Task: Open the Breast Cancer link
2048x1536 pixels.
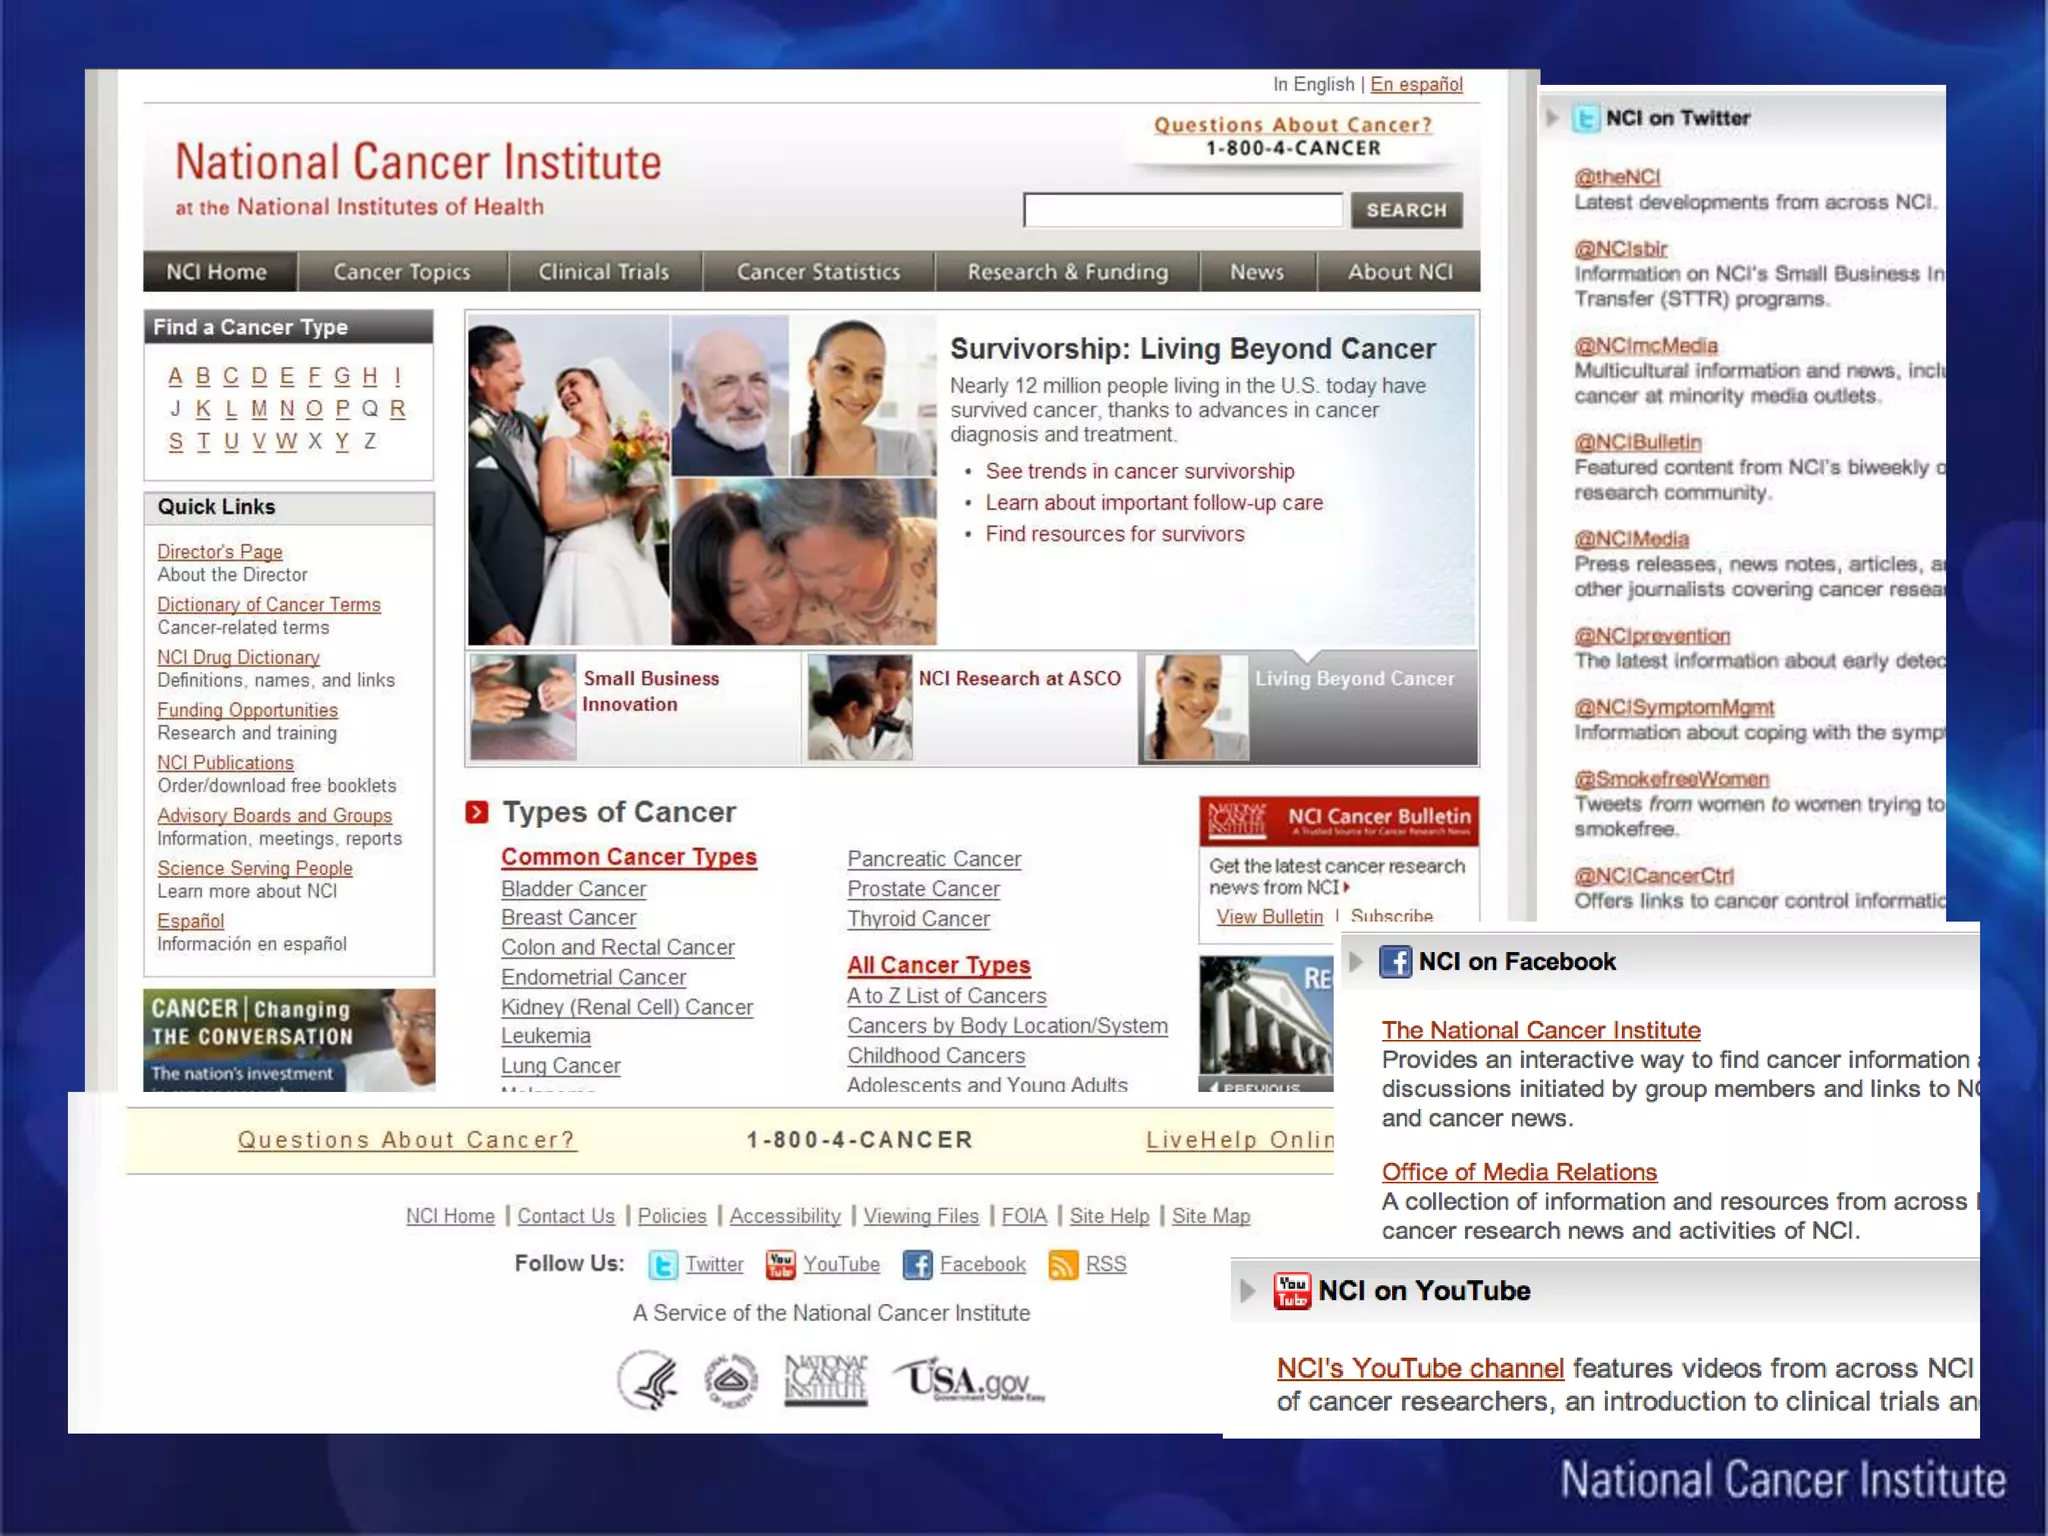Action: click(x=568, y=918)
